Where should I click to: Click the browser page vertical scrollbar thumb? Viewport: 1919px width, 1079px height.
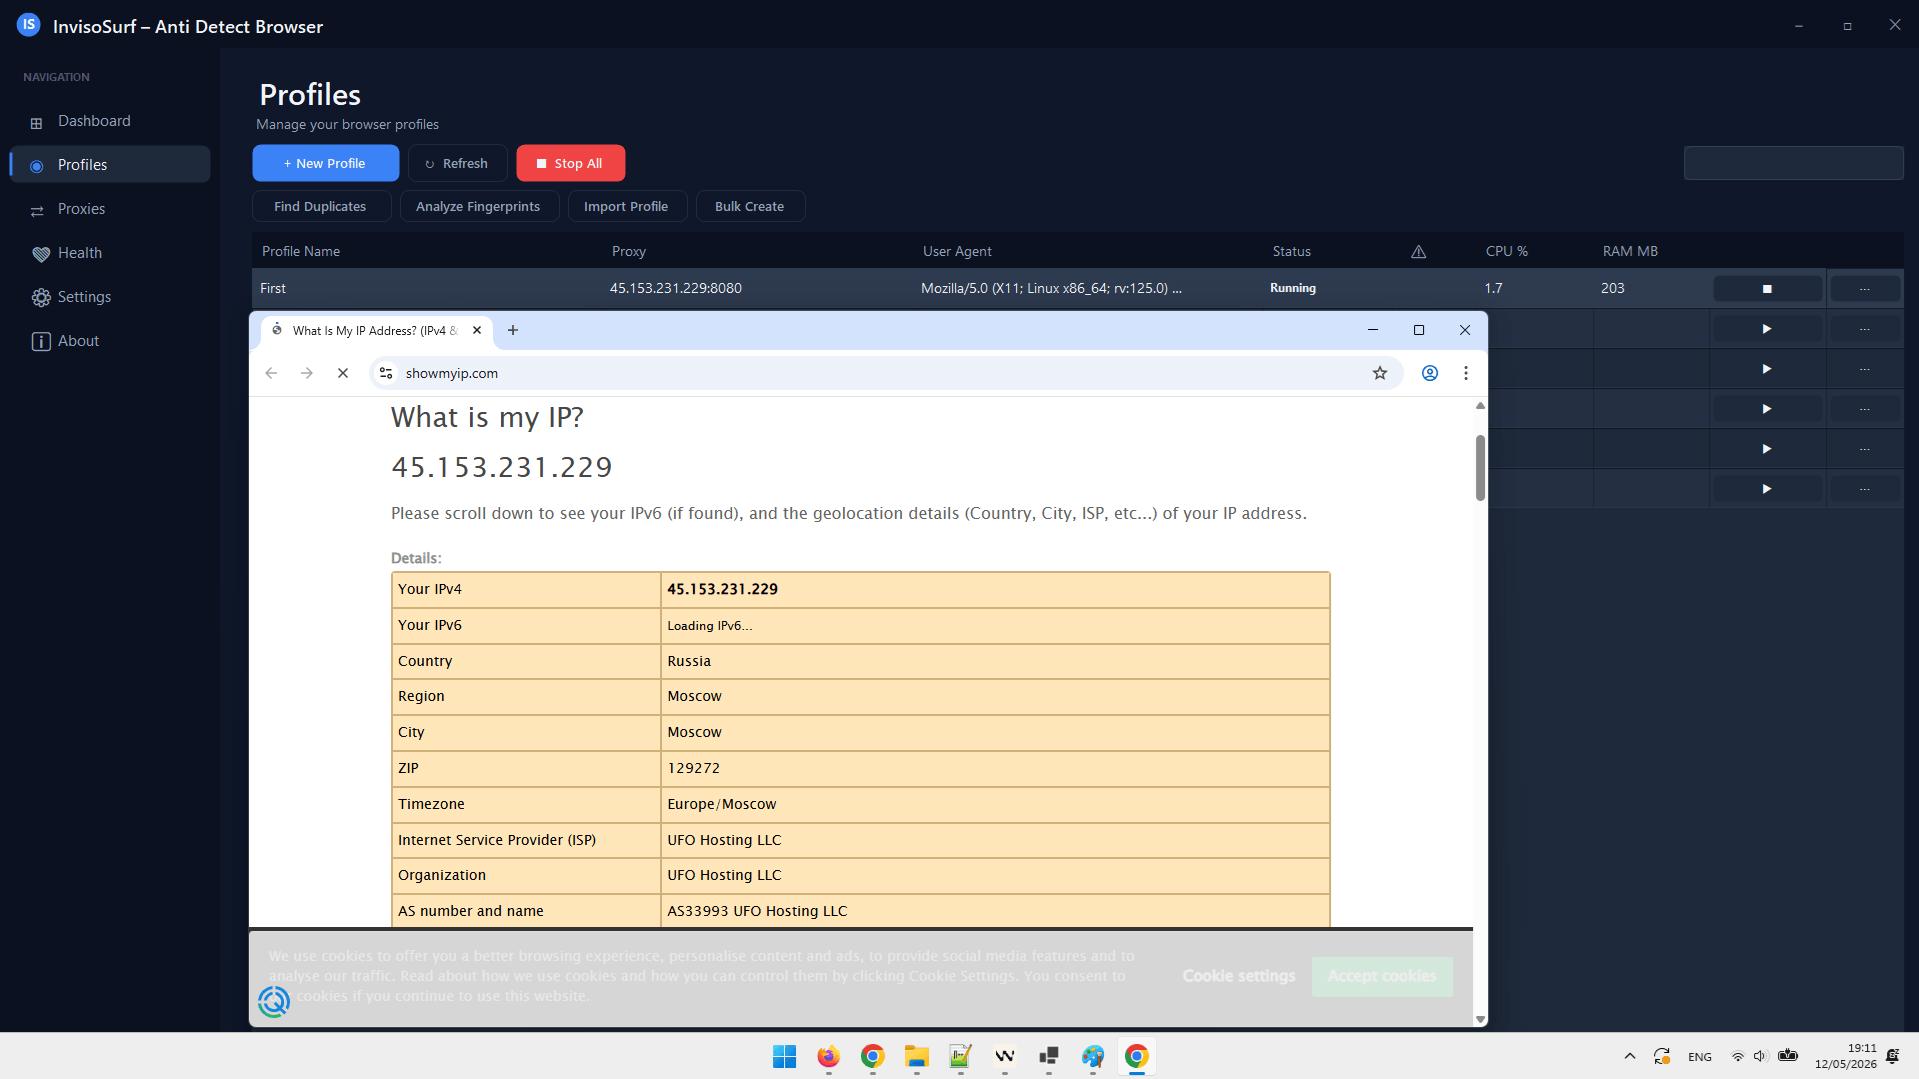1480,468
